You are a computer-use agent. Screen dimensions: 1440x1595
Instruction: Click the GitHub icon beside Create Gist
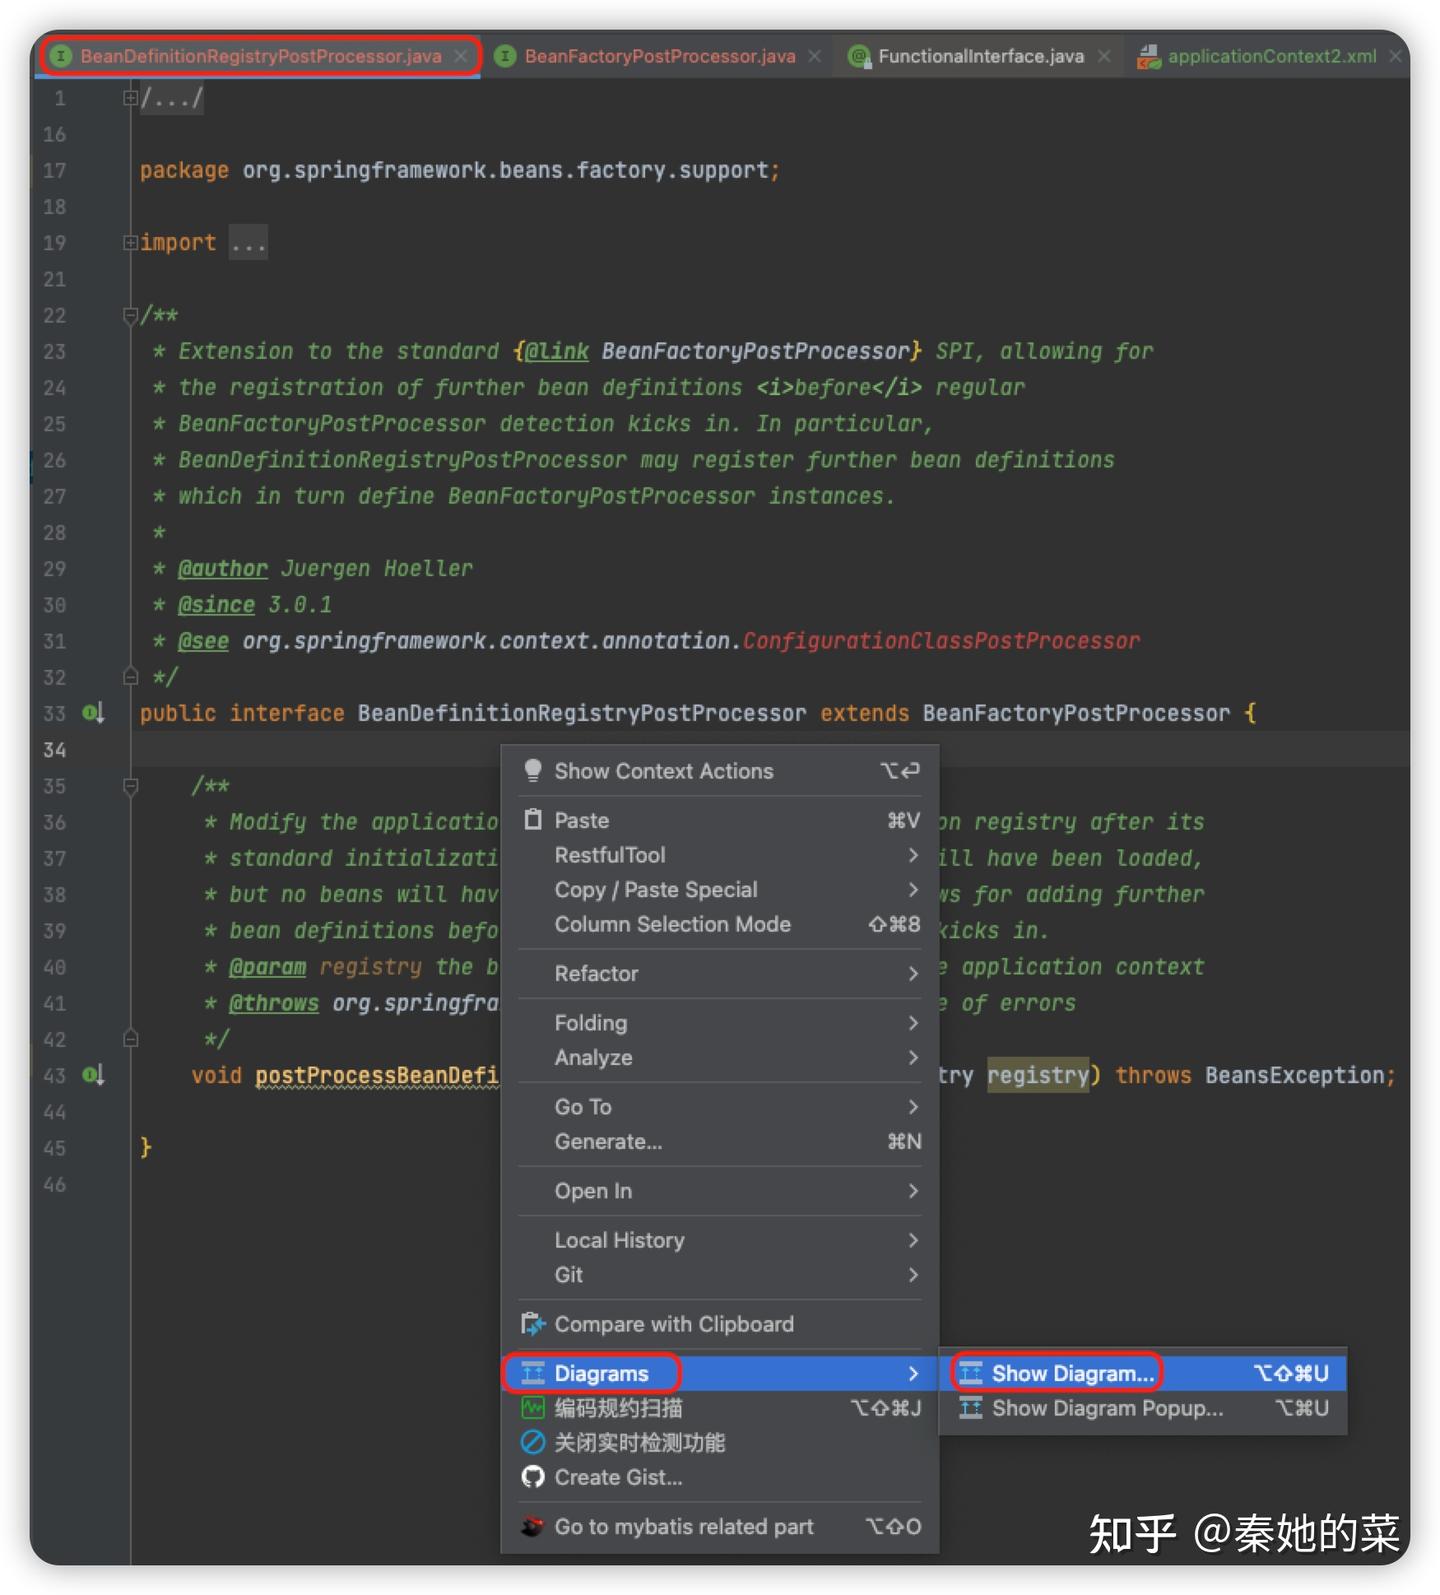(x=533, y=1477)
